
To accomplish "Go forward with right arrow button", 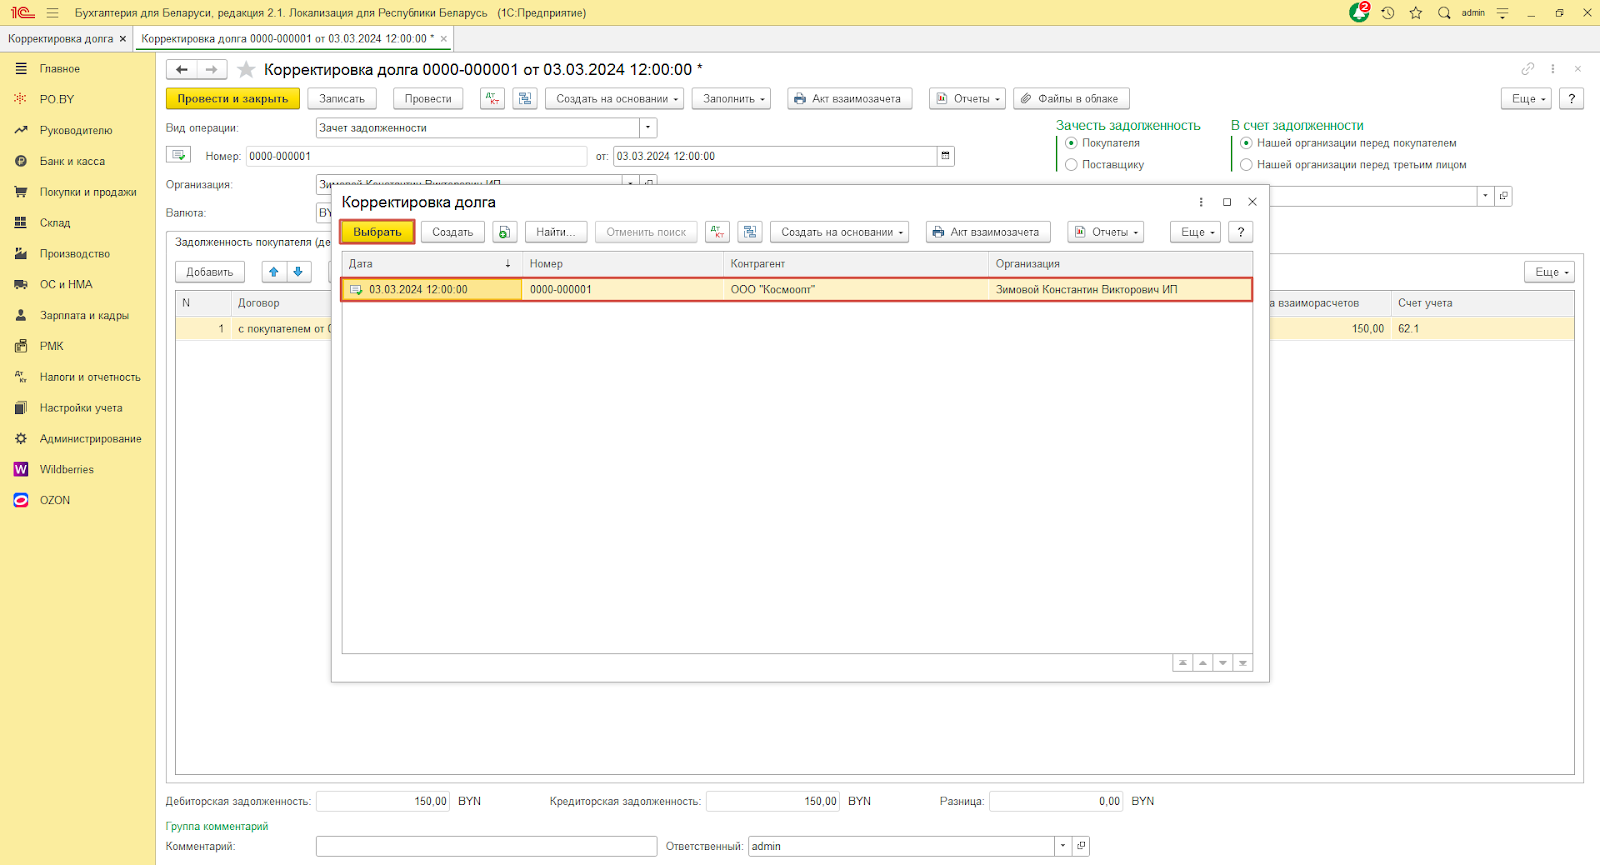I will (212, 69).
